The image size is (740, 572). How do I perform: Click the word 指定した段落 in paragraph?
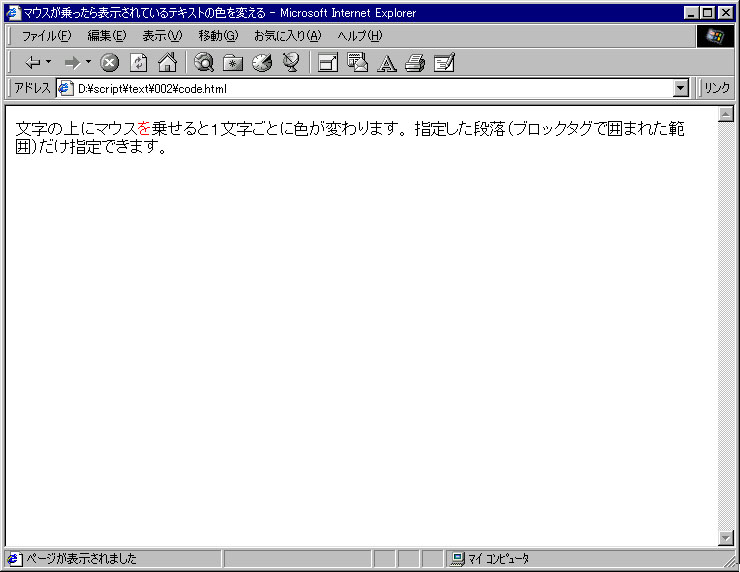[x=460, y=128]
